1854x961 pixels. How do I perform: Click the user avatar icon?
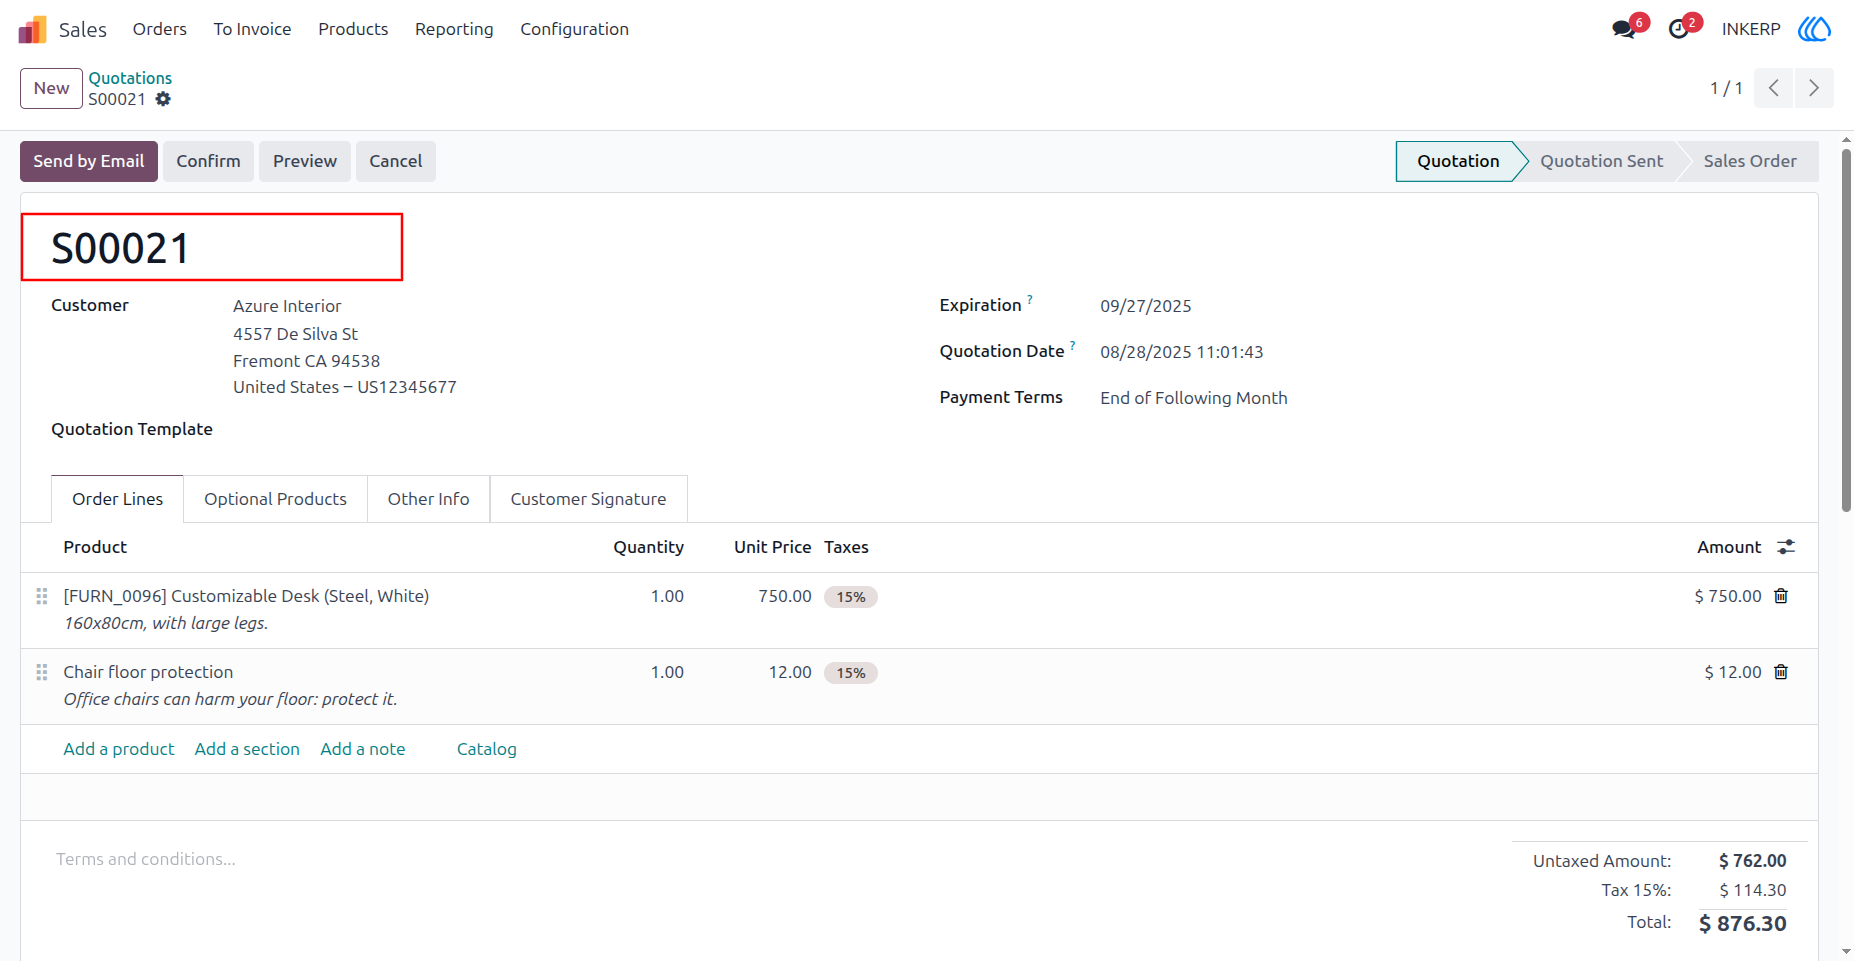point(1814,29)
